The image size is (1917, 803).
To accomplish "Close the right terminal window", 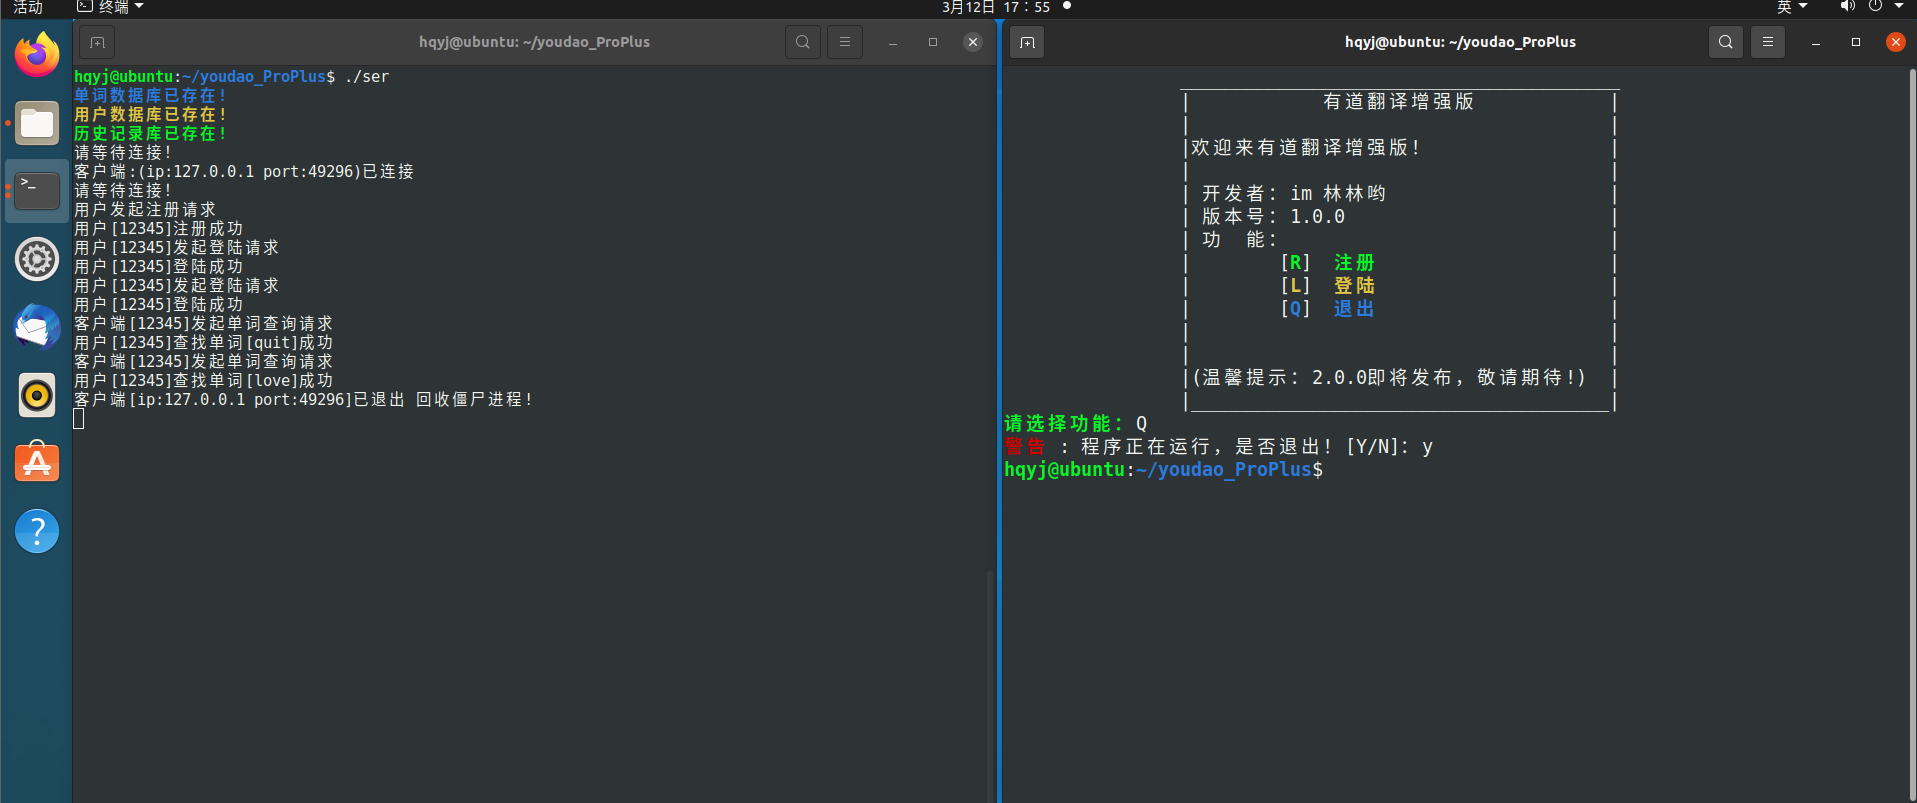I will [x=1896, y=42].
